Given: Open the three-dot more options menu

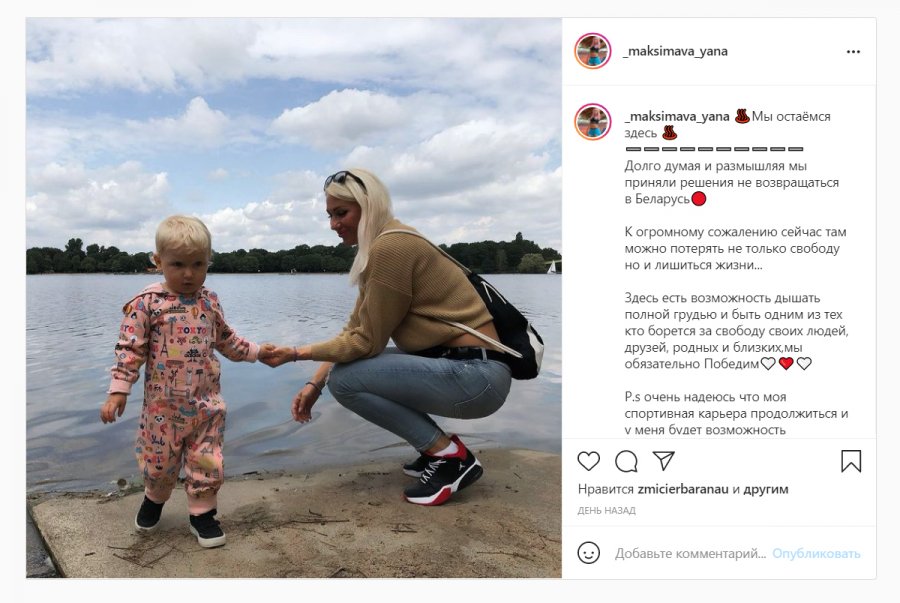Looking at the screenshot, I should (x=854, y=52).
